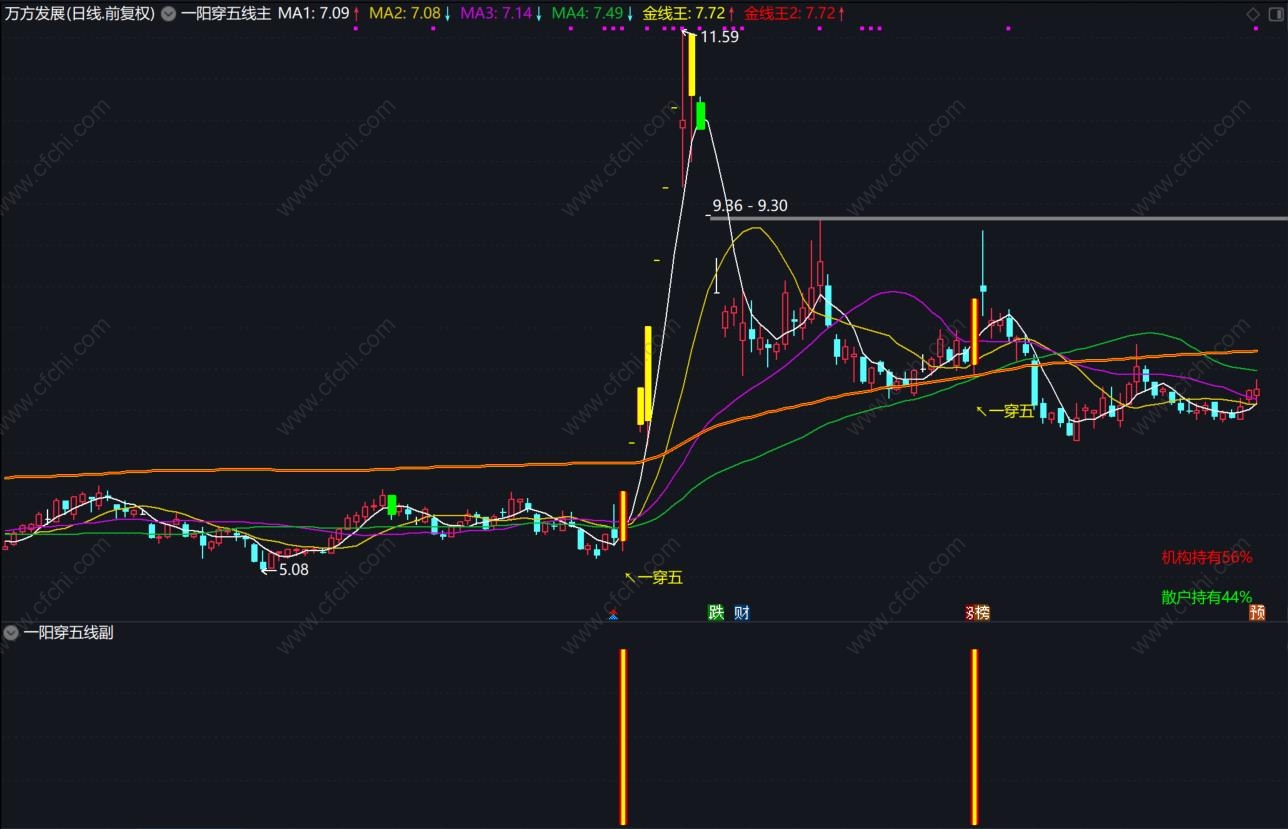Click the first signal bar in sub-chart
Screen dimensions: 1288x829
(x=623, y=737)
